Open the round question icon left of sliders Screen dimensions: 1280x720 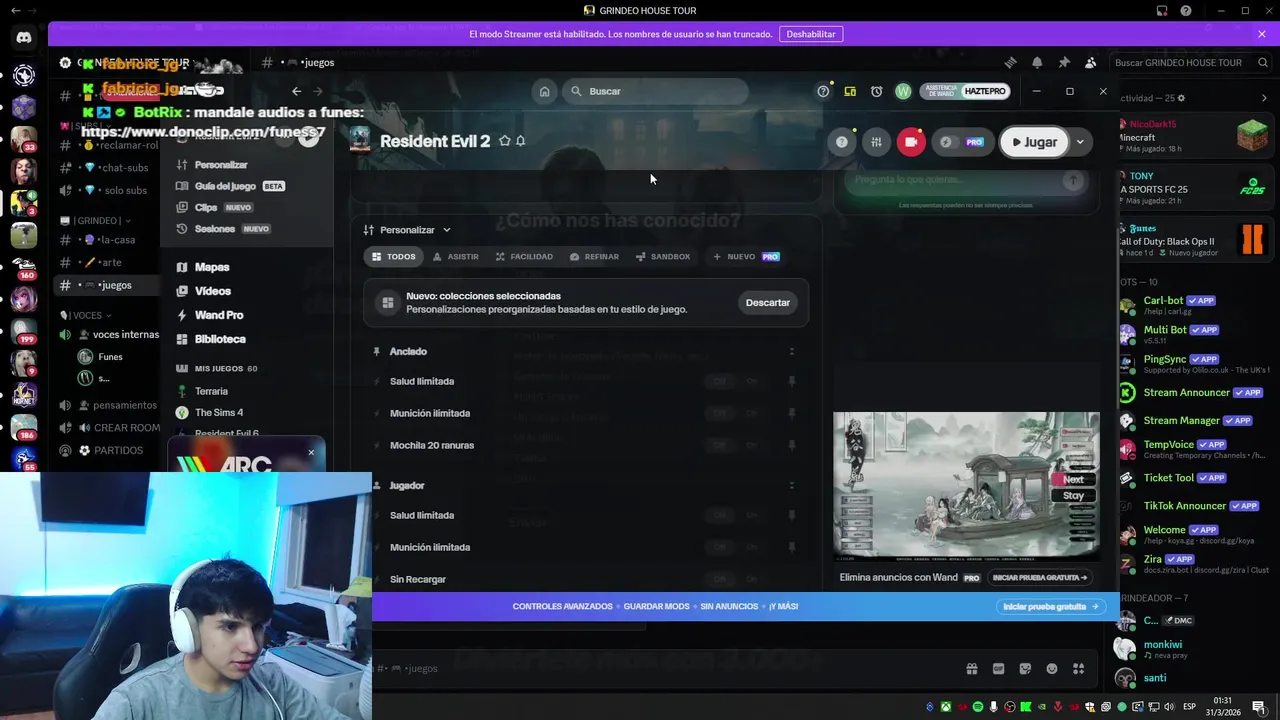pos(842,142)
